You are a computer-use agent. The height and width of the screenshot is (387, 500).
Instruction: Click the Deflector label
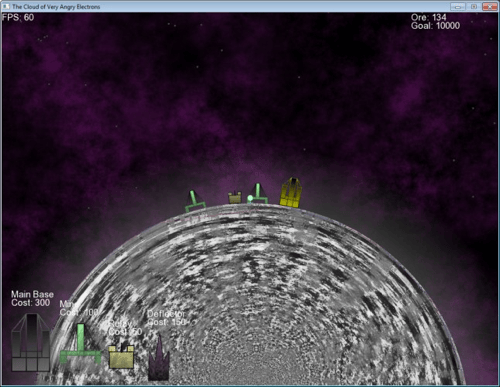tap(166, 314)
